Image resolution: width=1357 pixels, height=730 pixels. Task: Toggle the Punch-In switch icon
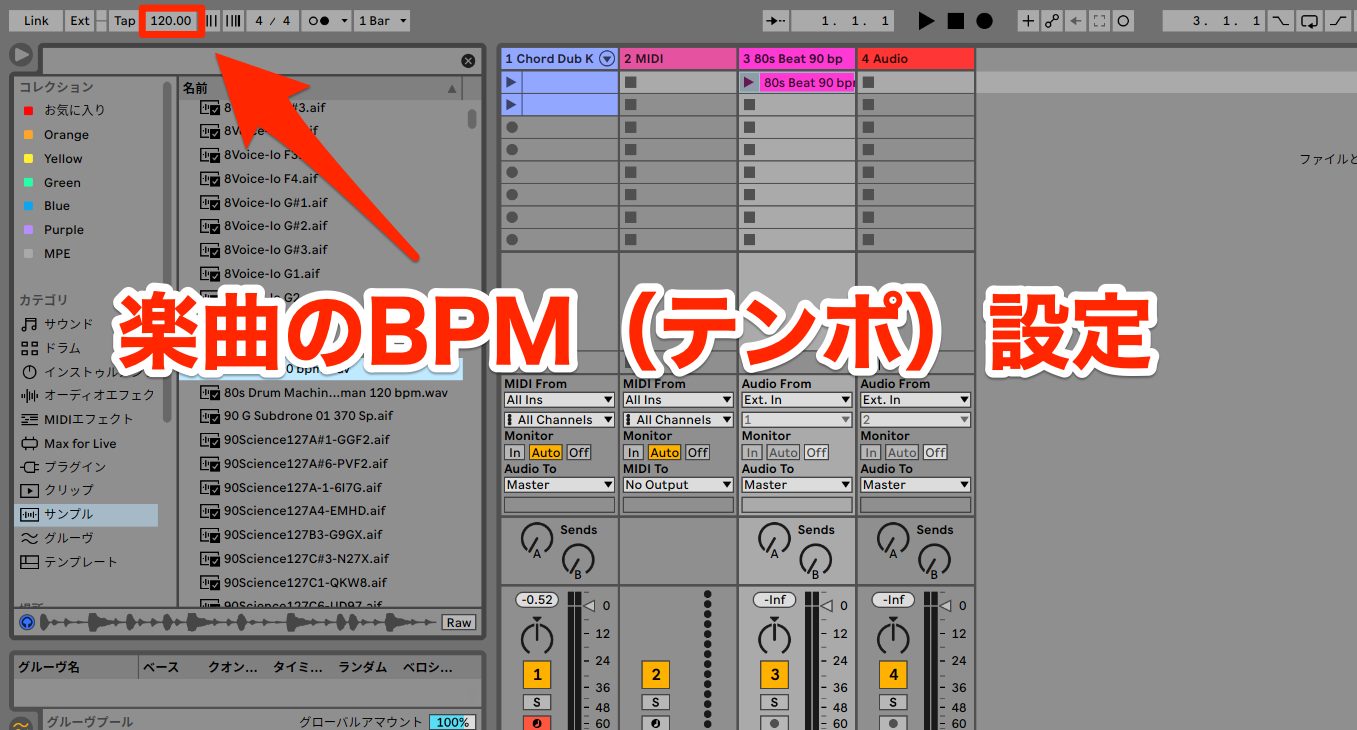click(1280, 20)
